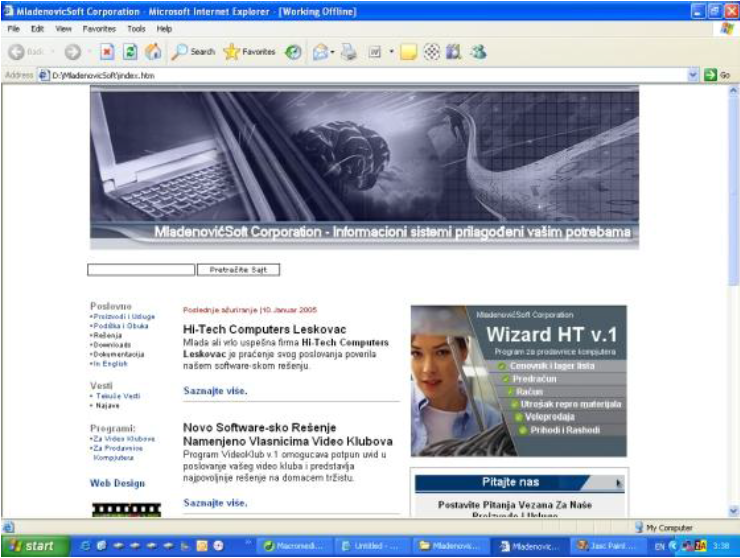Switch to Untitled taskbar window button
This screenshot has height=558, width=740.
click(373, 546)
